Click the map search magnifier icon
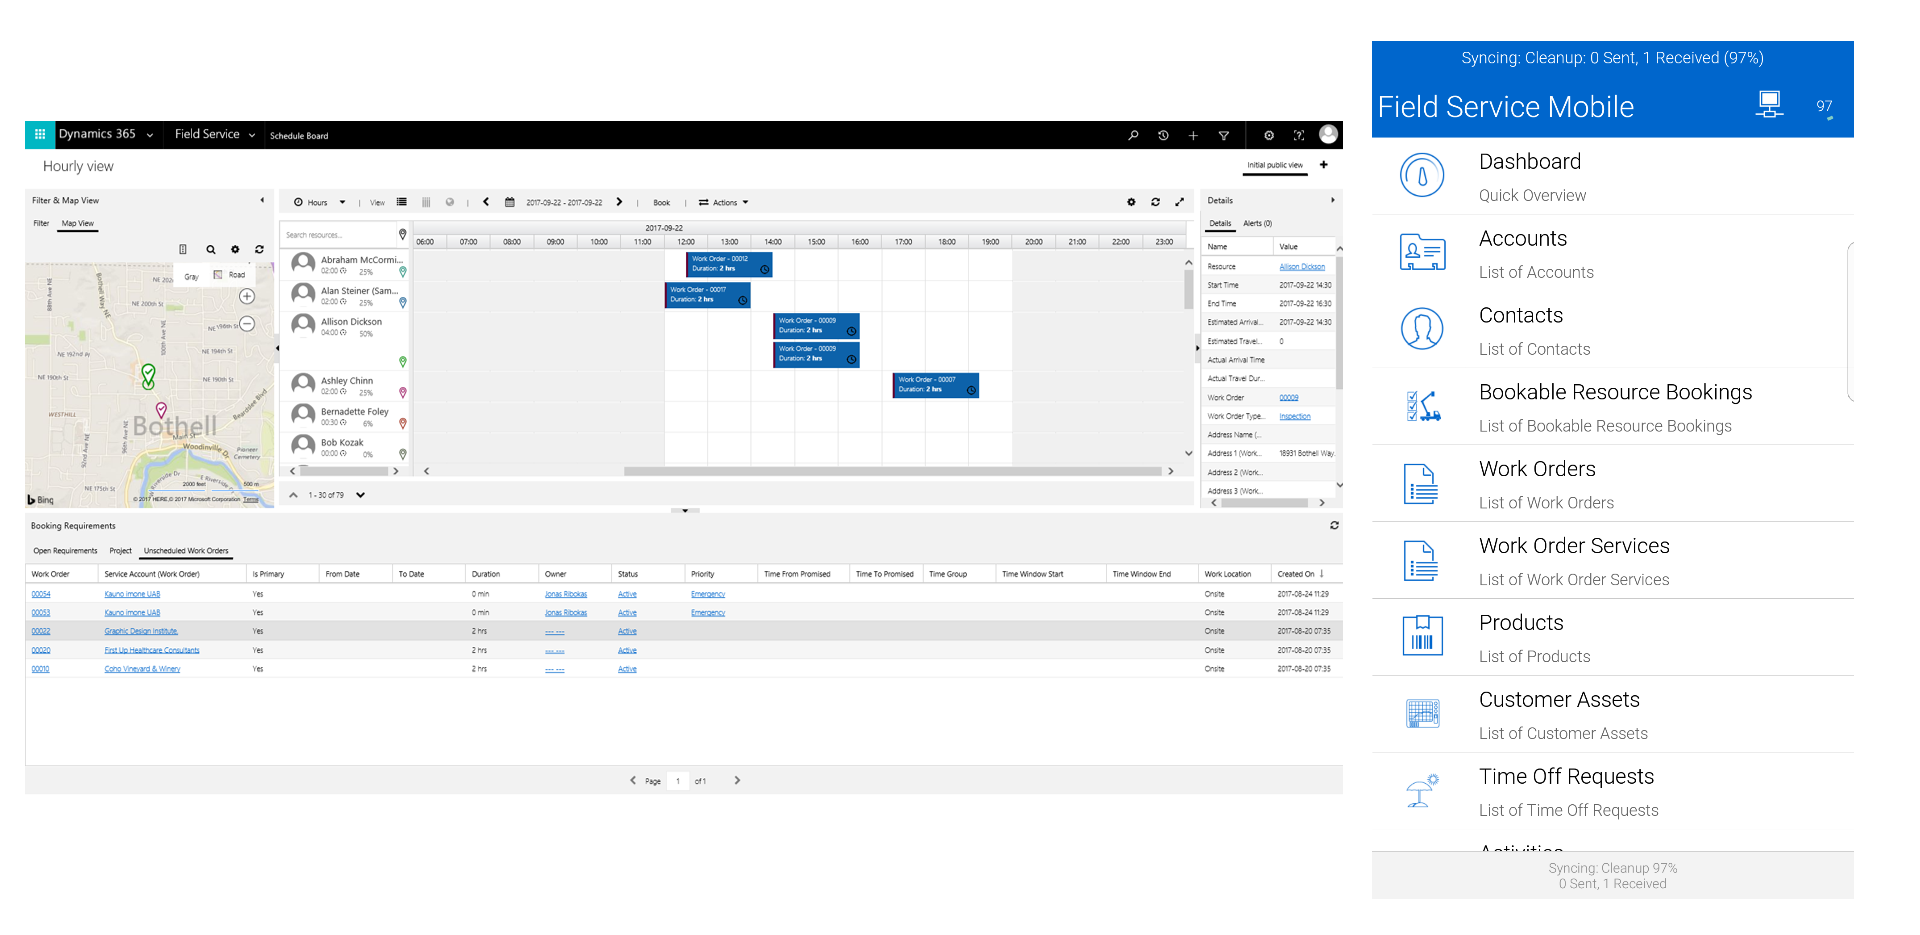Screen dimensions: 1920x935 click(211, 250)
